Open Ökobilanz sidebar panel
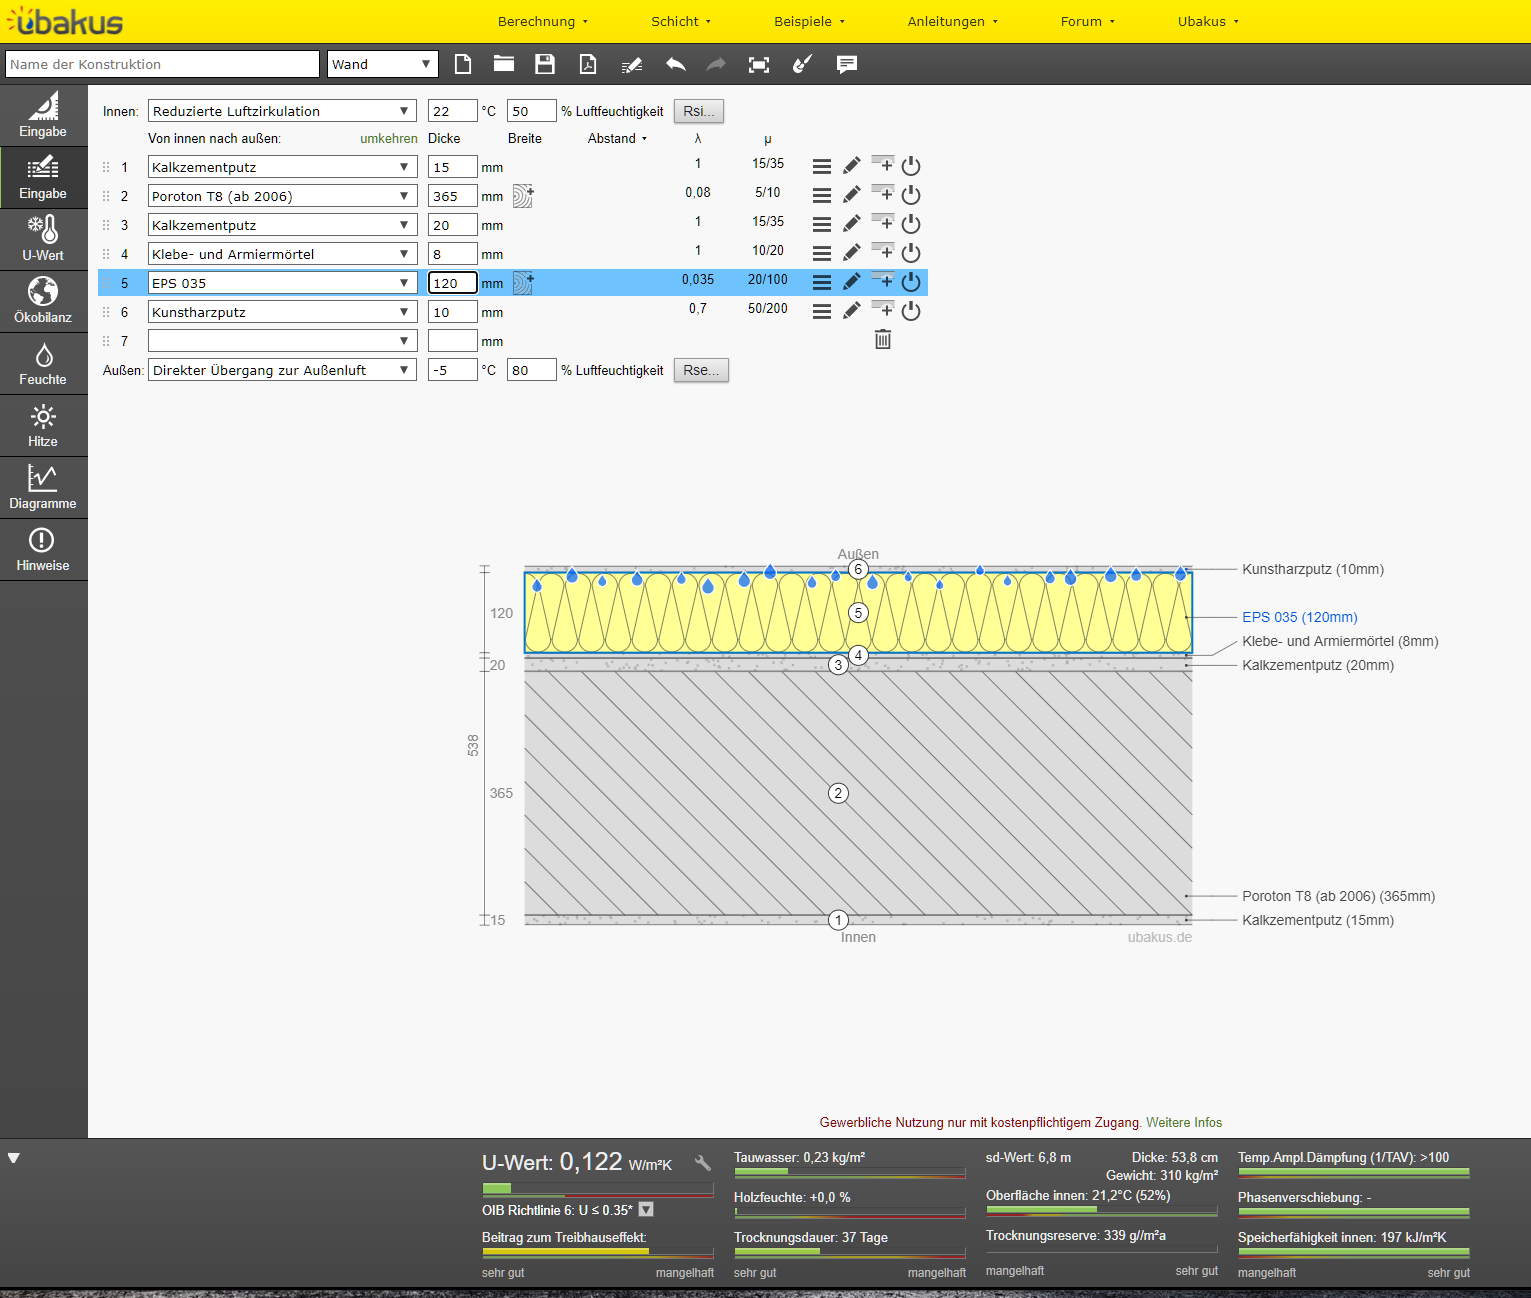1531x1298 pixels. [43, 302]
